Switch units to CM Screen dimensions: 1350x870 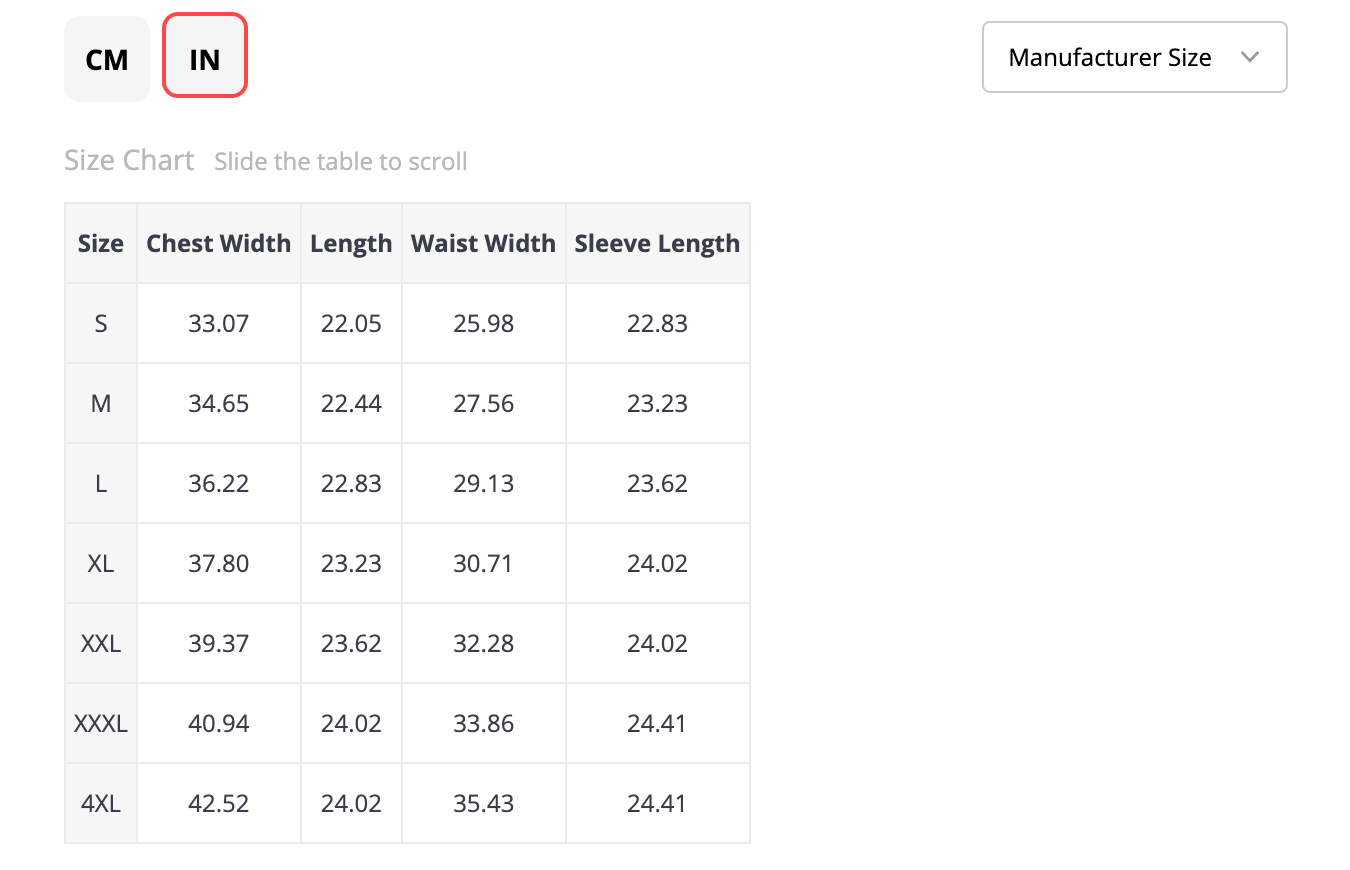(x=107, y=59)
